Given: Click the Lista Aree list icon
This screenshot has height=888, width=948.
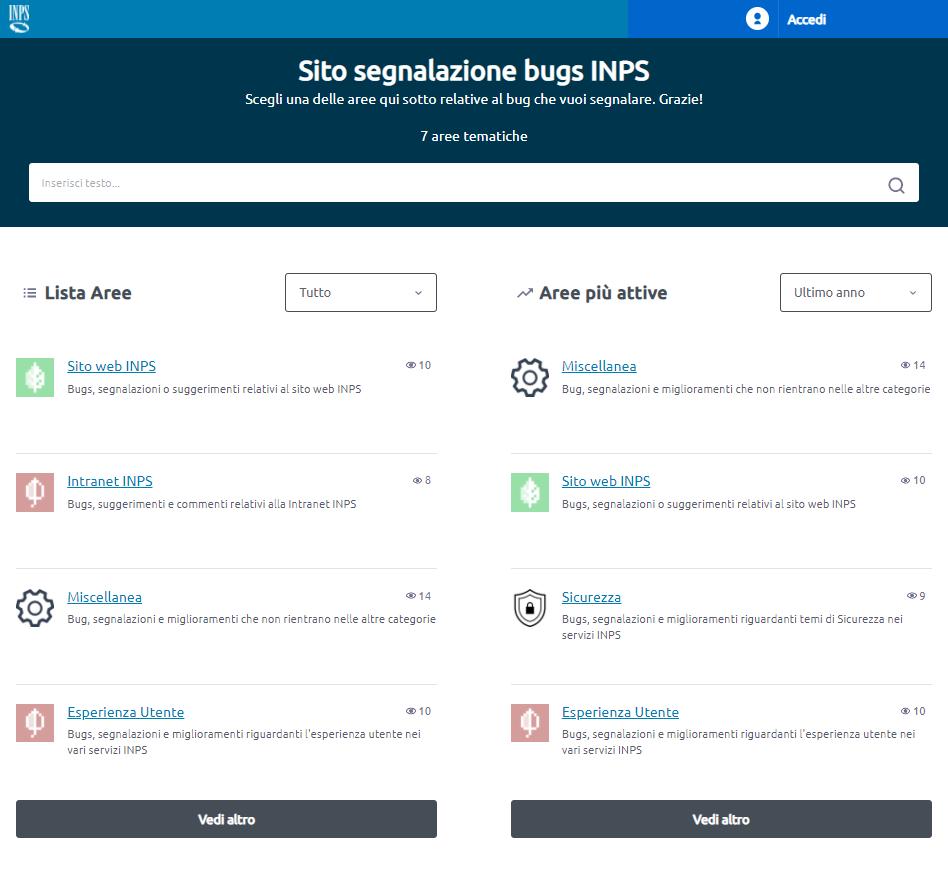Looking at the screenshot, I should pos(30,293).
